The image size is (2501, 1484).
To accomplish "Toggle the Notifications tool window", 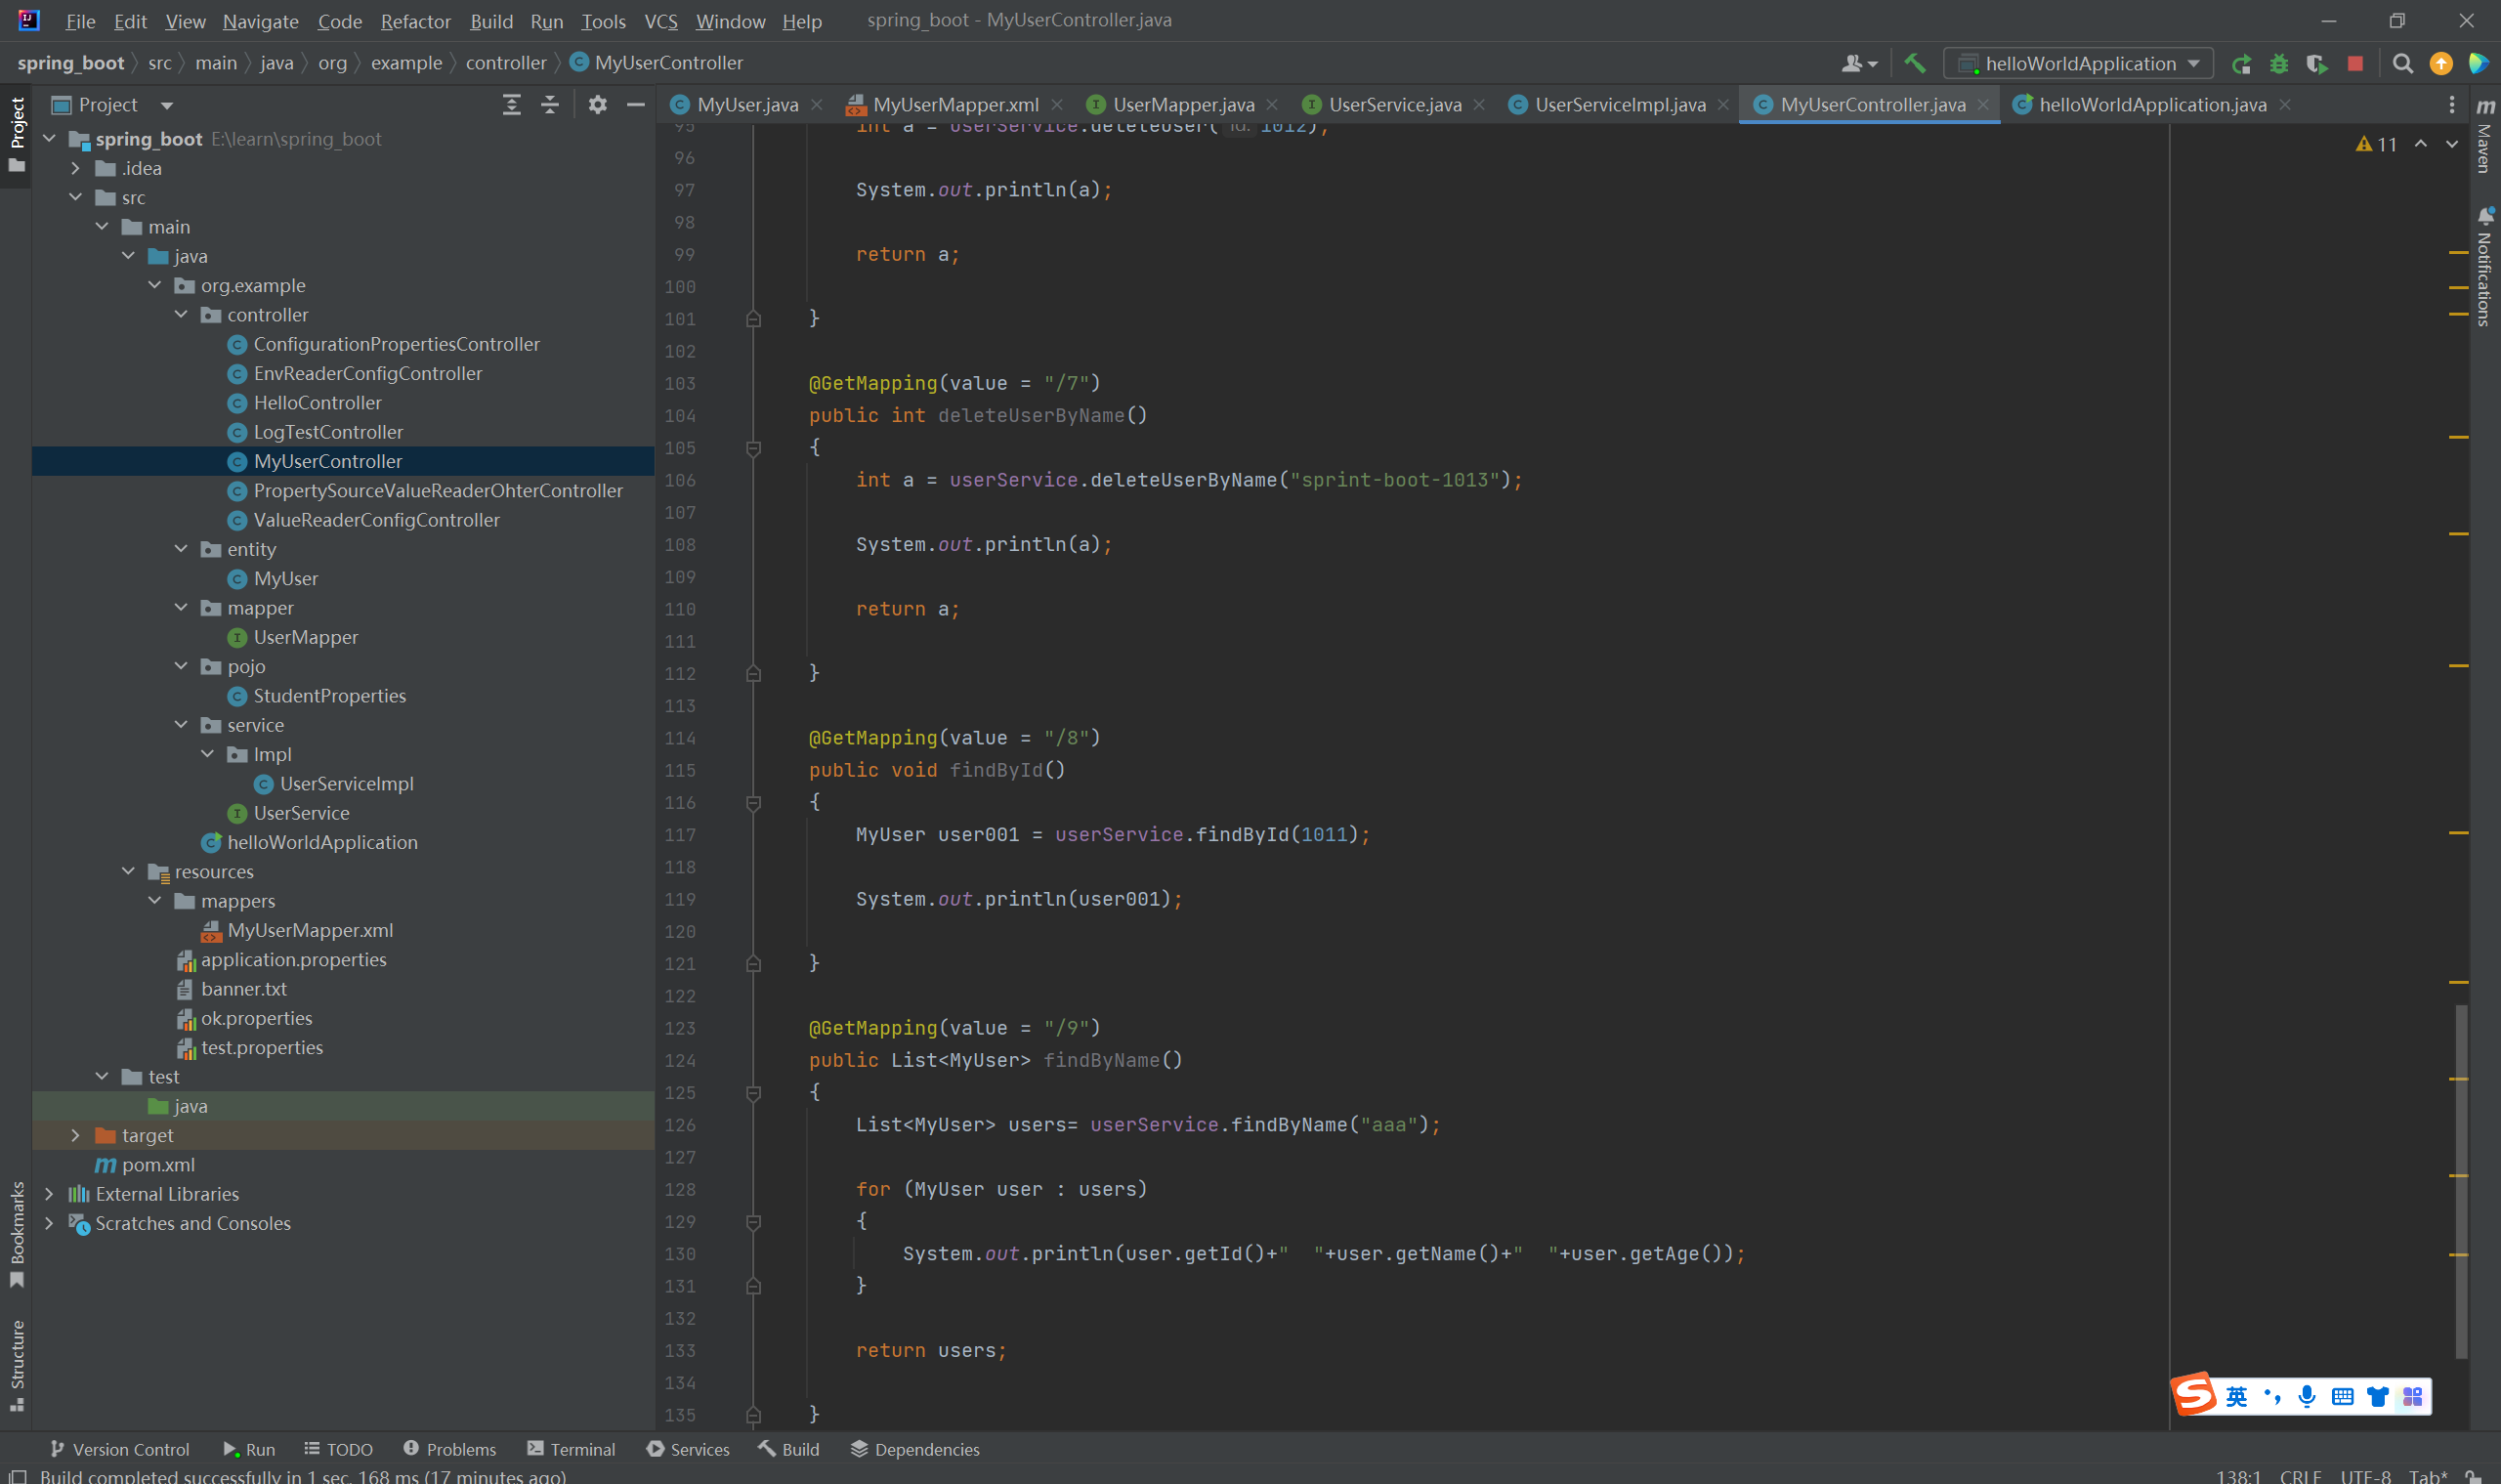I will click(x=2485, y=268).
